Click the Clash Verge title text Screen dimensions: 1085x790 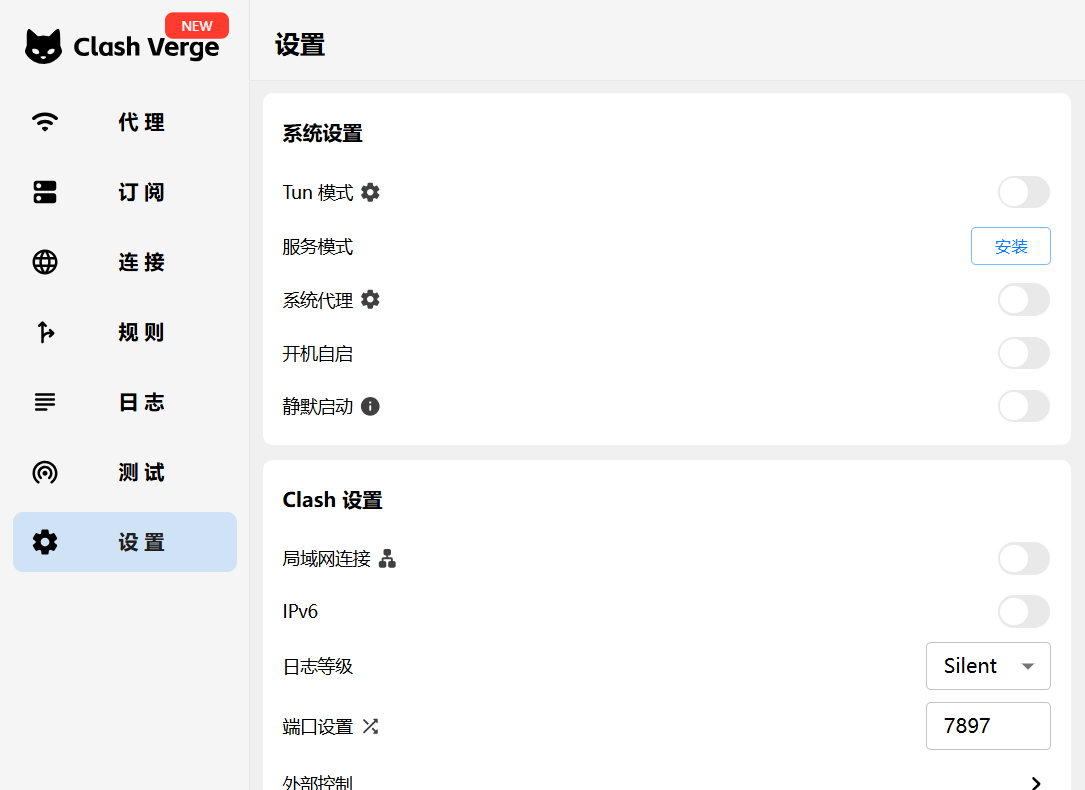pos(146,47)
